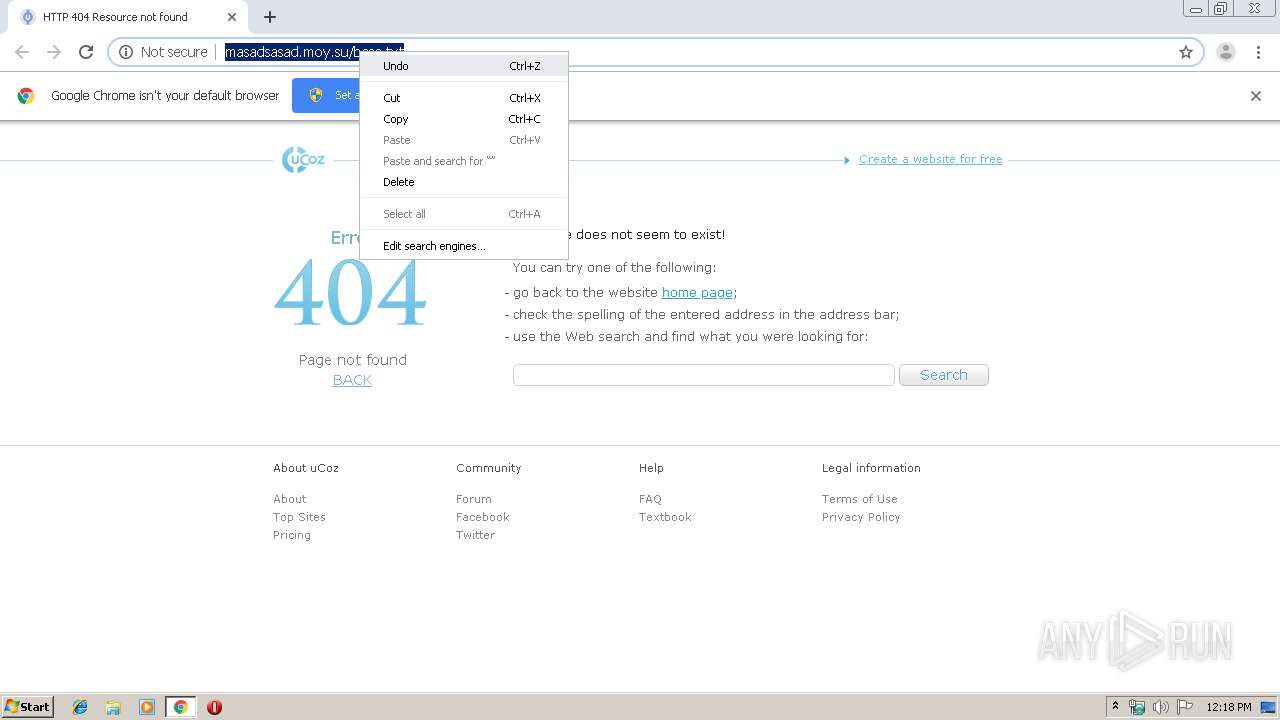Focus the web search input field
This screenshot has width=1280, height=720.
point(704,375)
